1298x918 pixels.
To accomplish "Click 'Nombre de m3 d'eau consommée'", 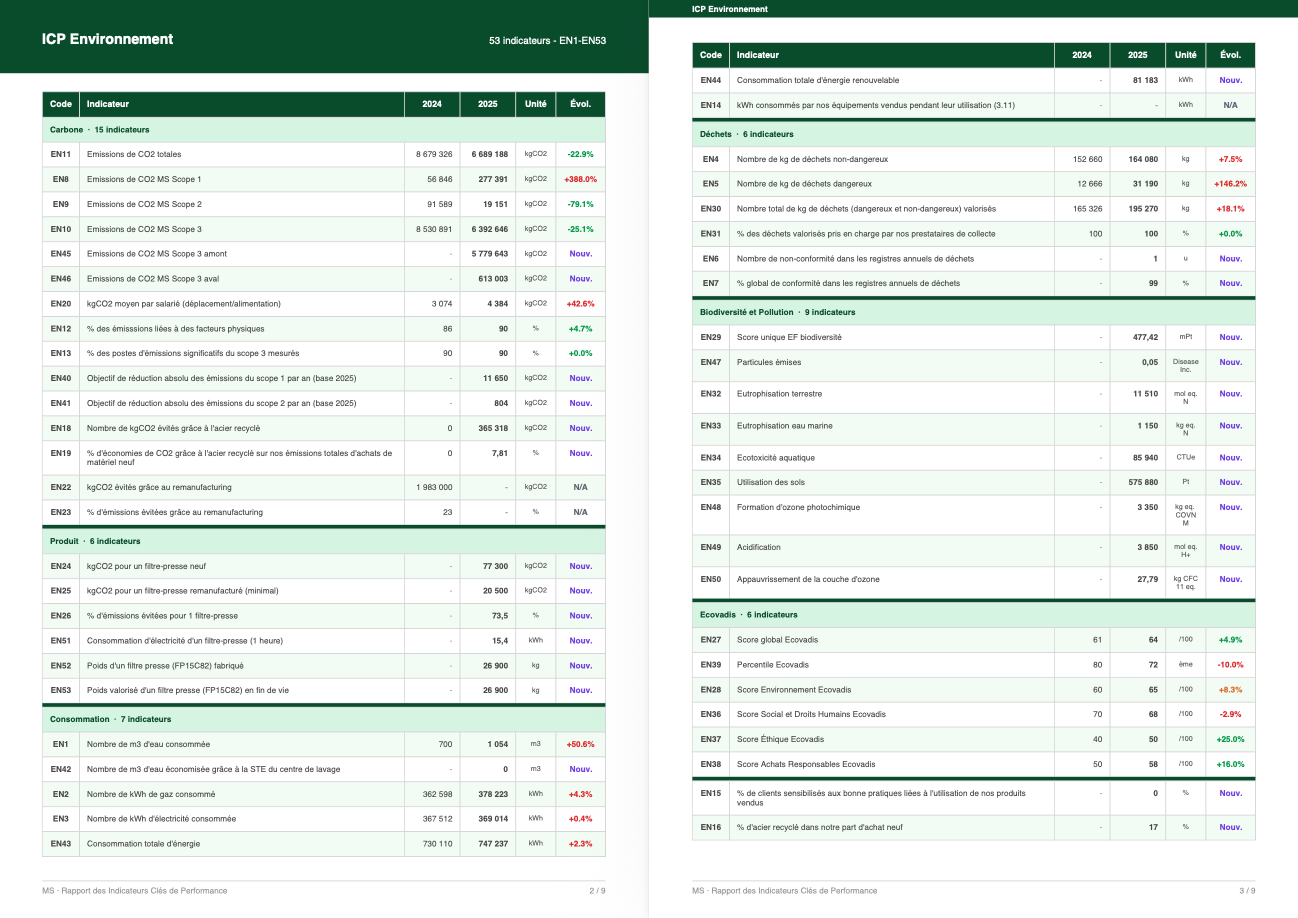I will (149, 744).
